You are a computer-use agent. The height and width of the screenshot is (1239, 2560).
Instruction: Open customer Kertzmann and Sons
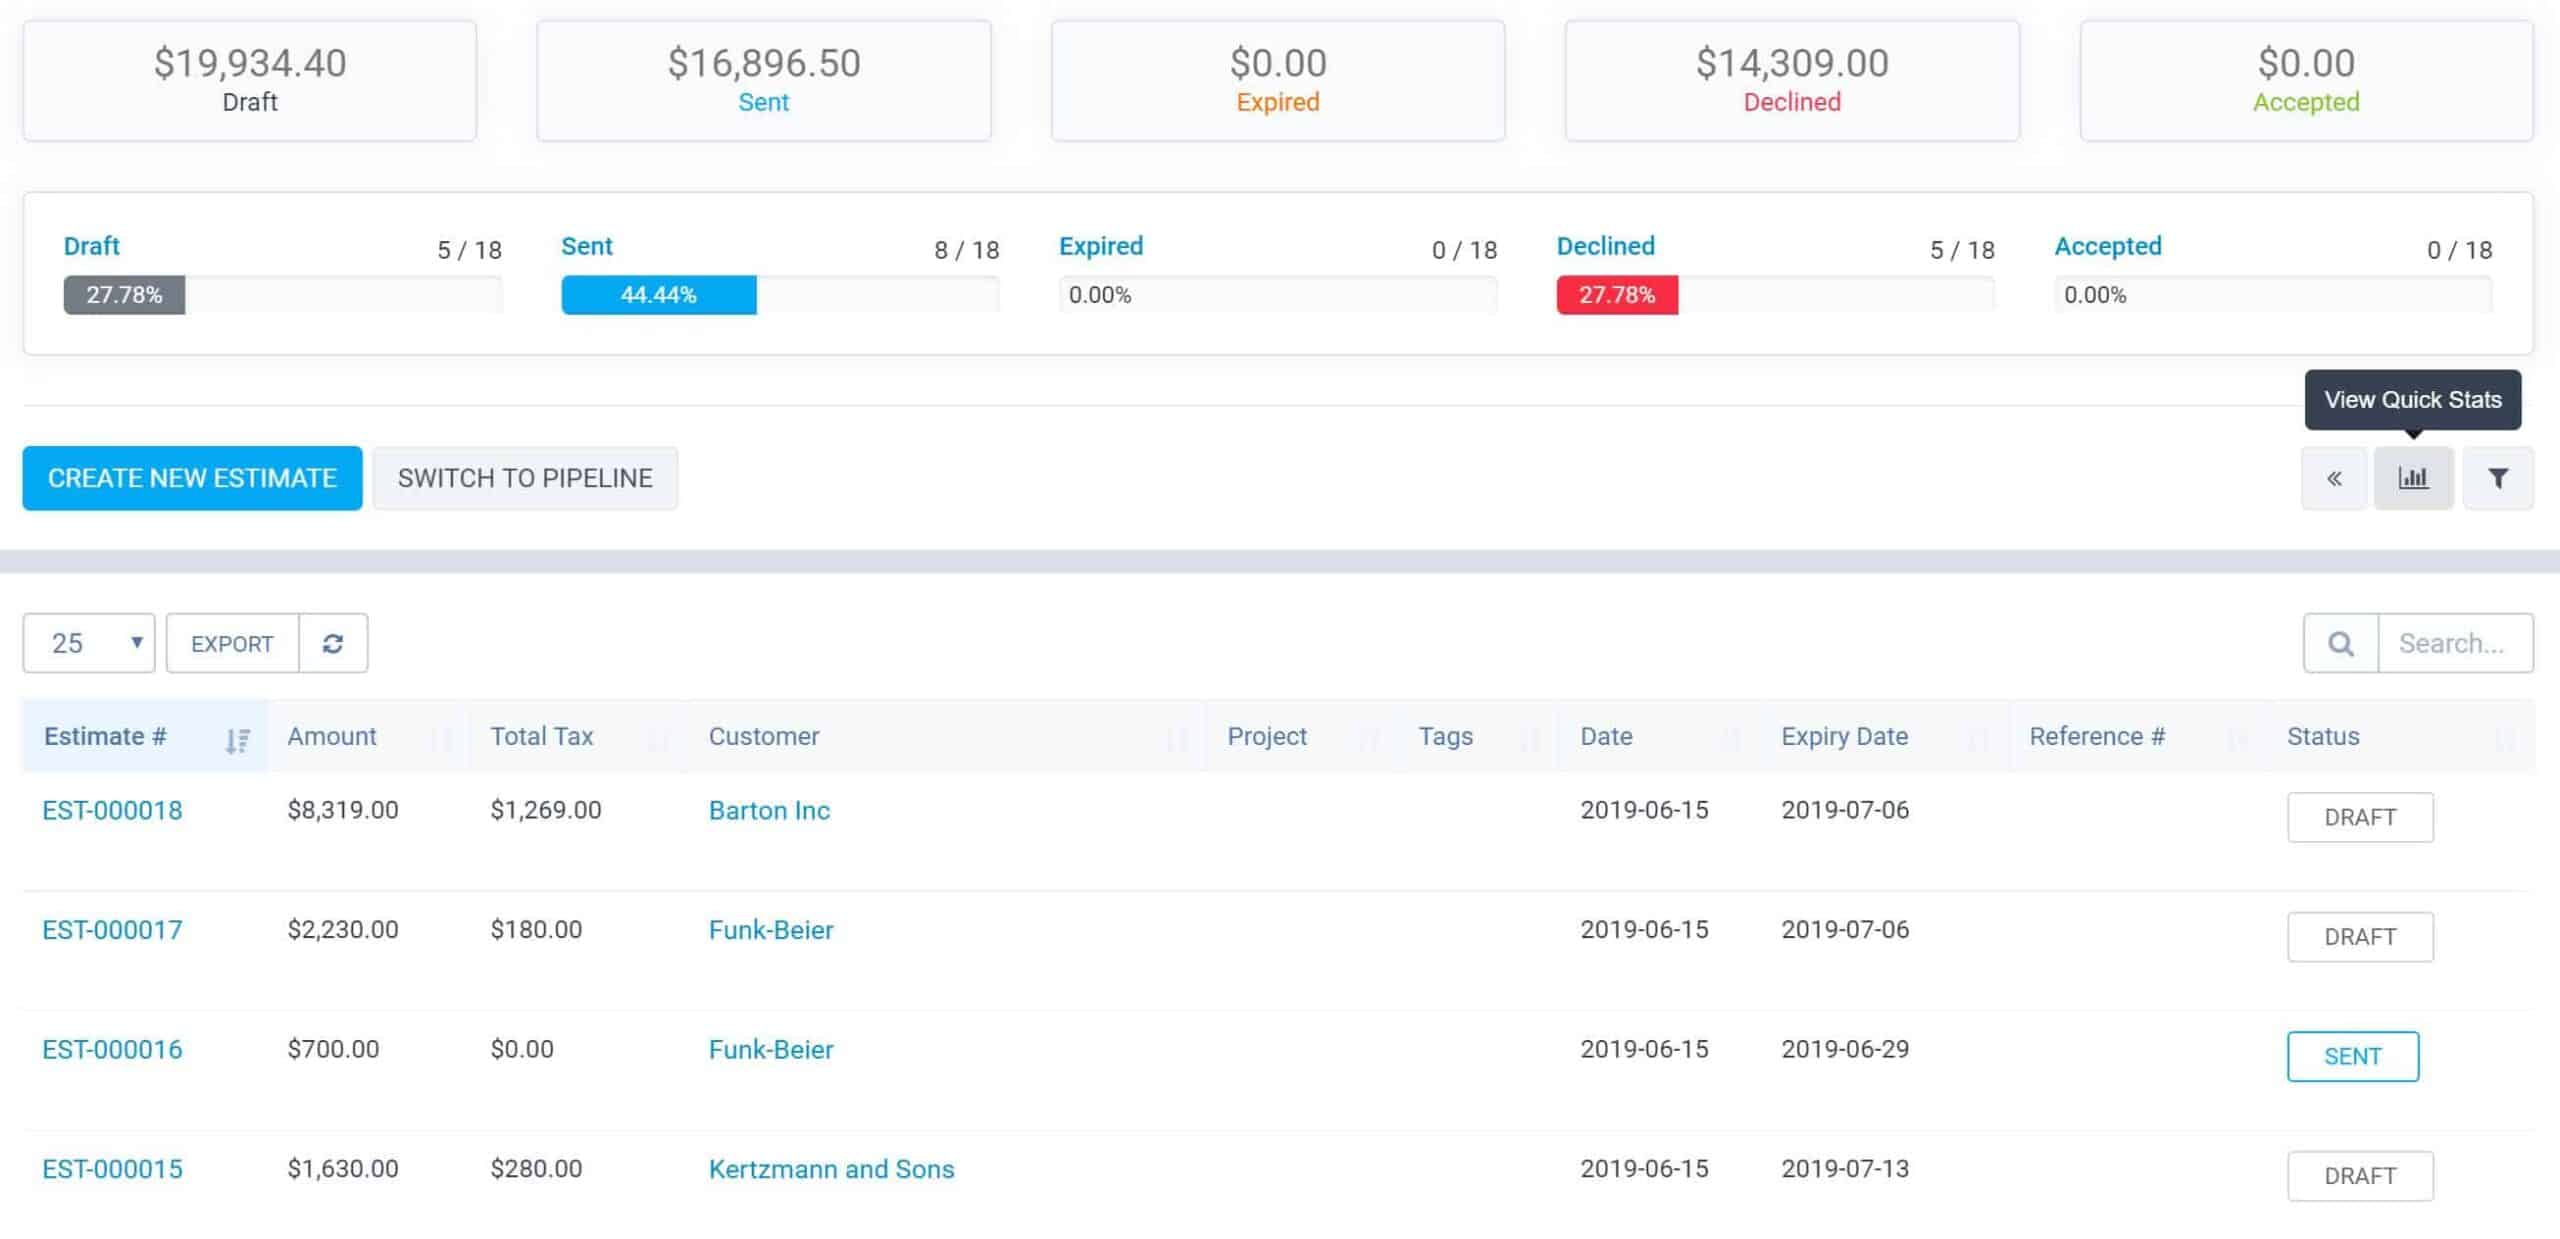point(831,1169)
